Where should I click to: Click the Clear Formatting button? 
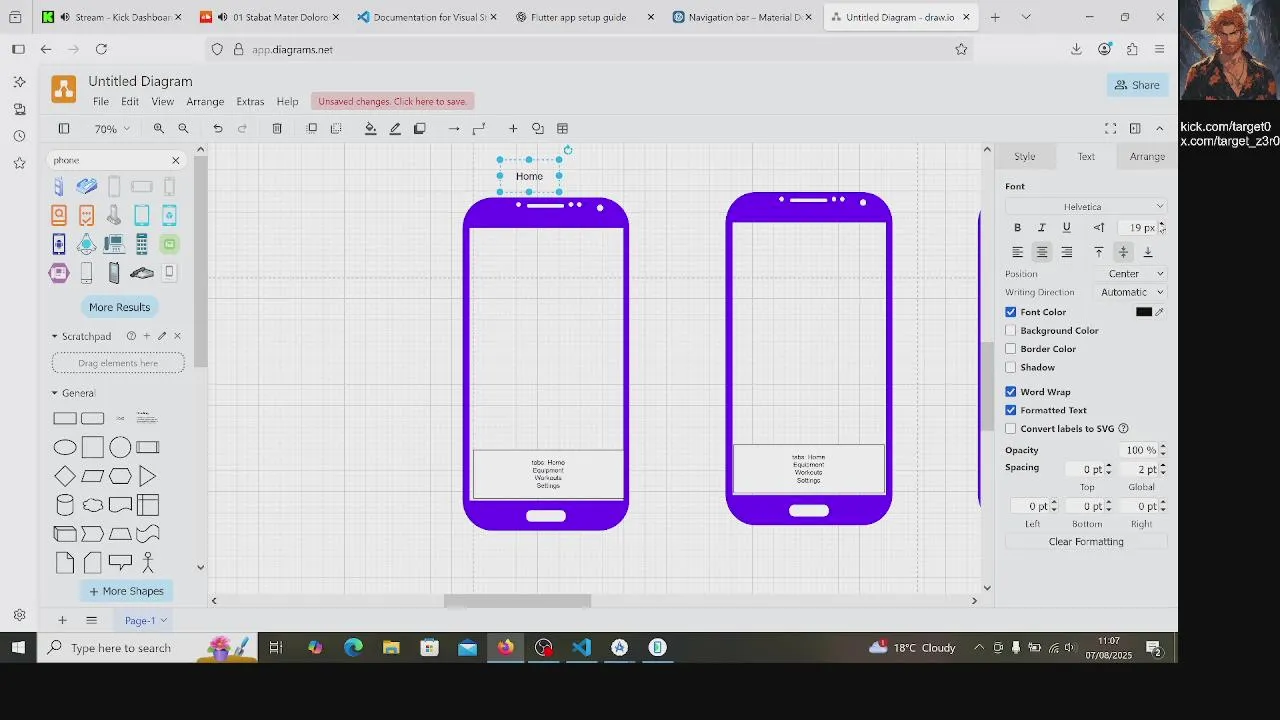tap(1086, 542)
